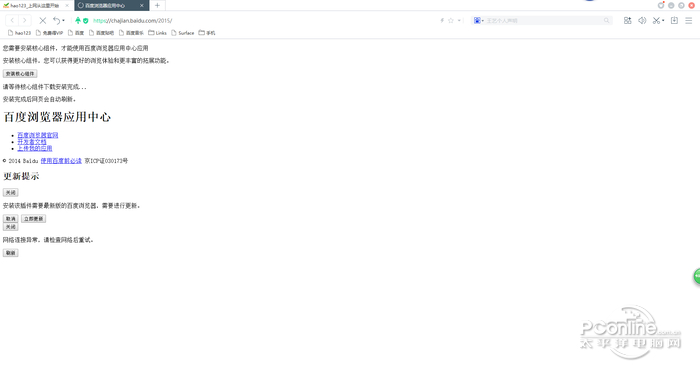Stop page loading with the X button
The image size is (700, 379).
click(42, 21)
